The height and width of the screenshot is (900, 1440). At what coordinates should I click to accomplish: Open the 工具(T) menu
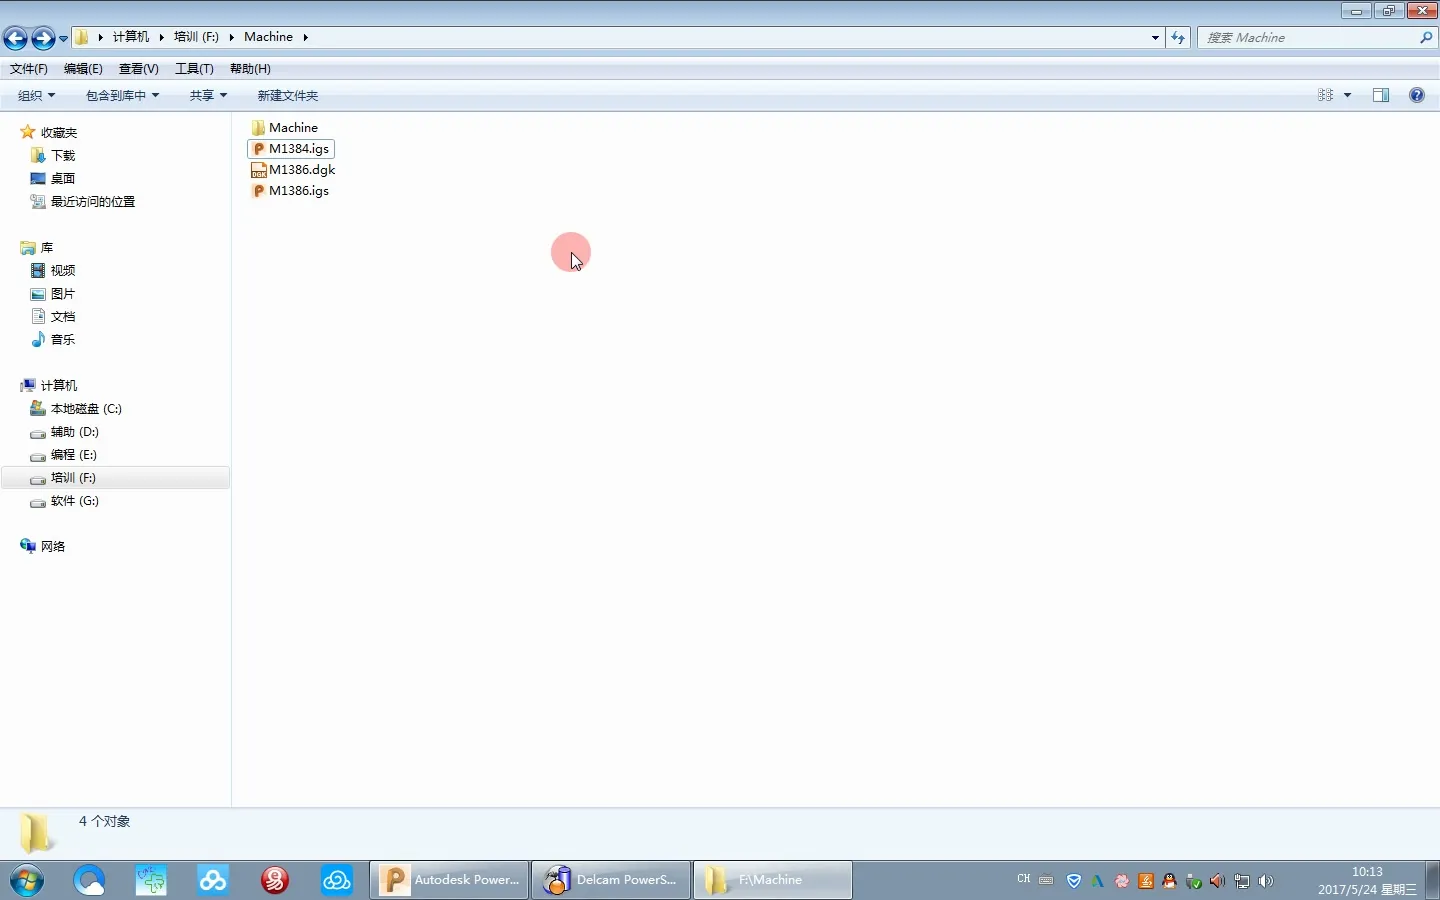pyautogui.click(x=194, y=69)
